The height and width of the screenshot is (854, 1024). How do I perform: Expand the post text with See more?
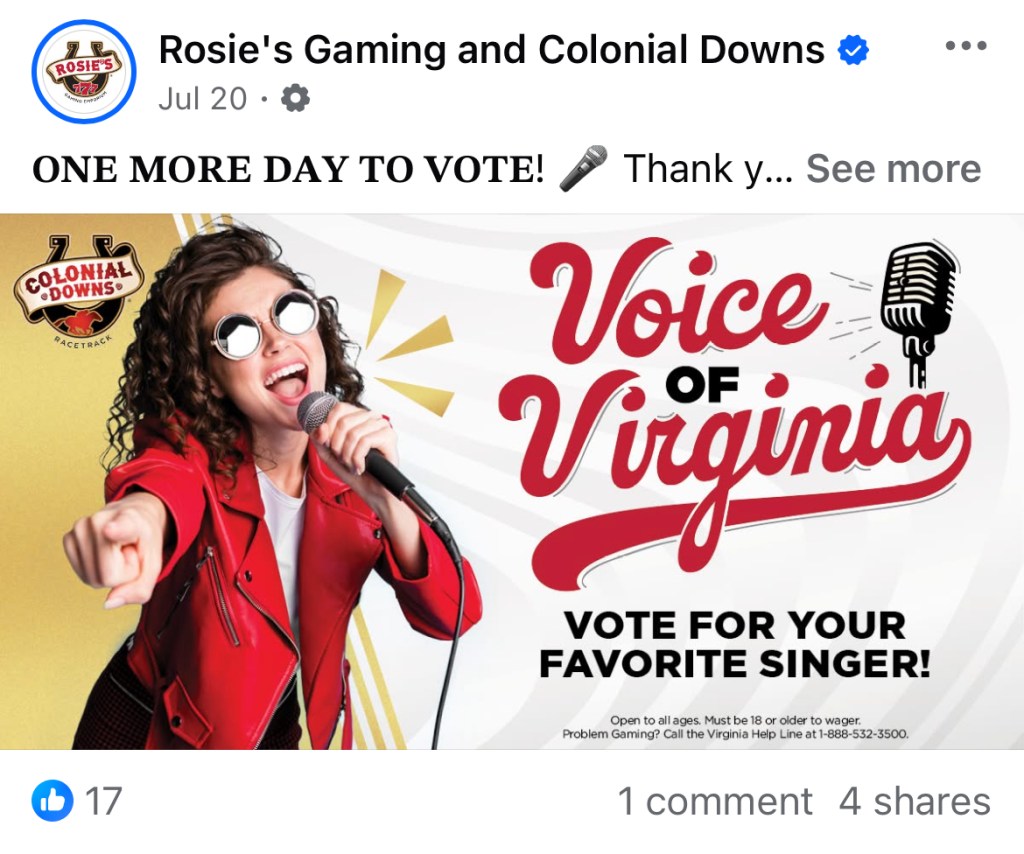coord(893,169)
